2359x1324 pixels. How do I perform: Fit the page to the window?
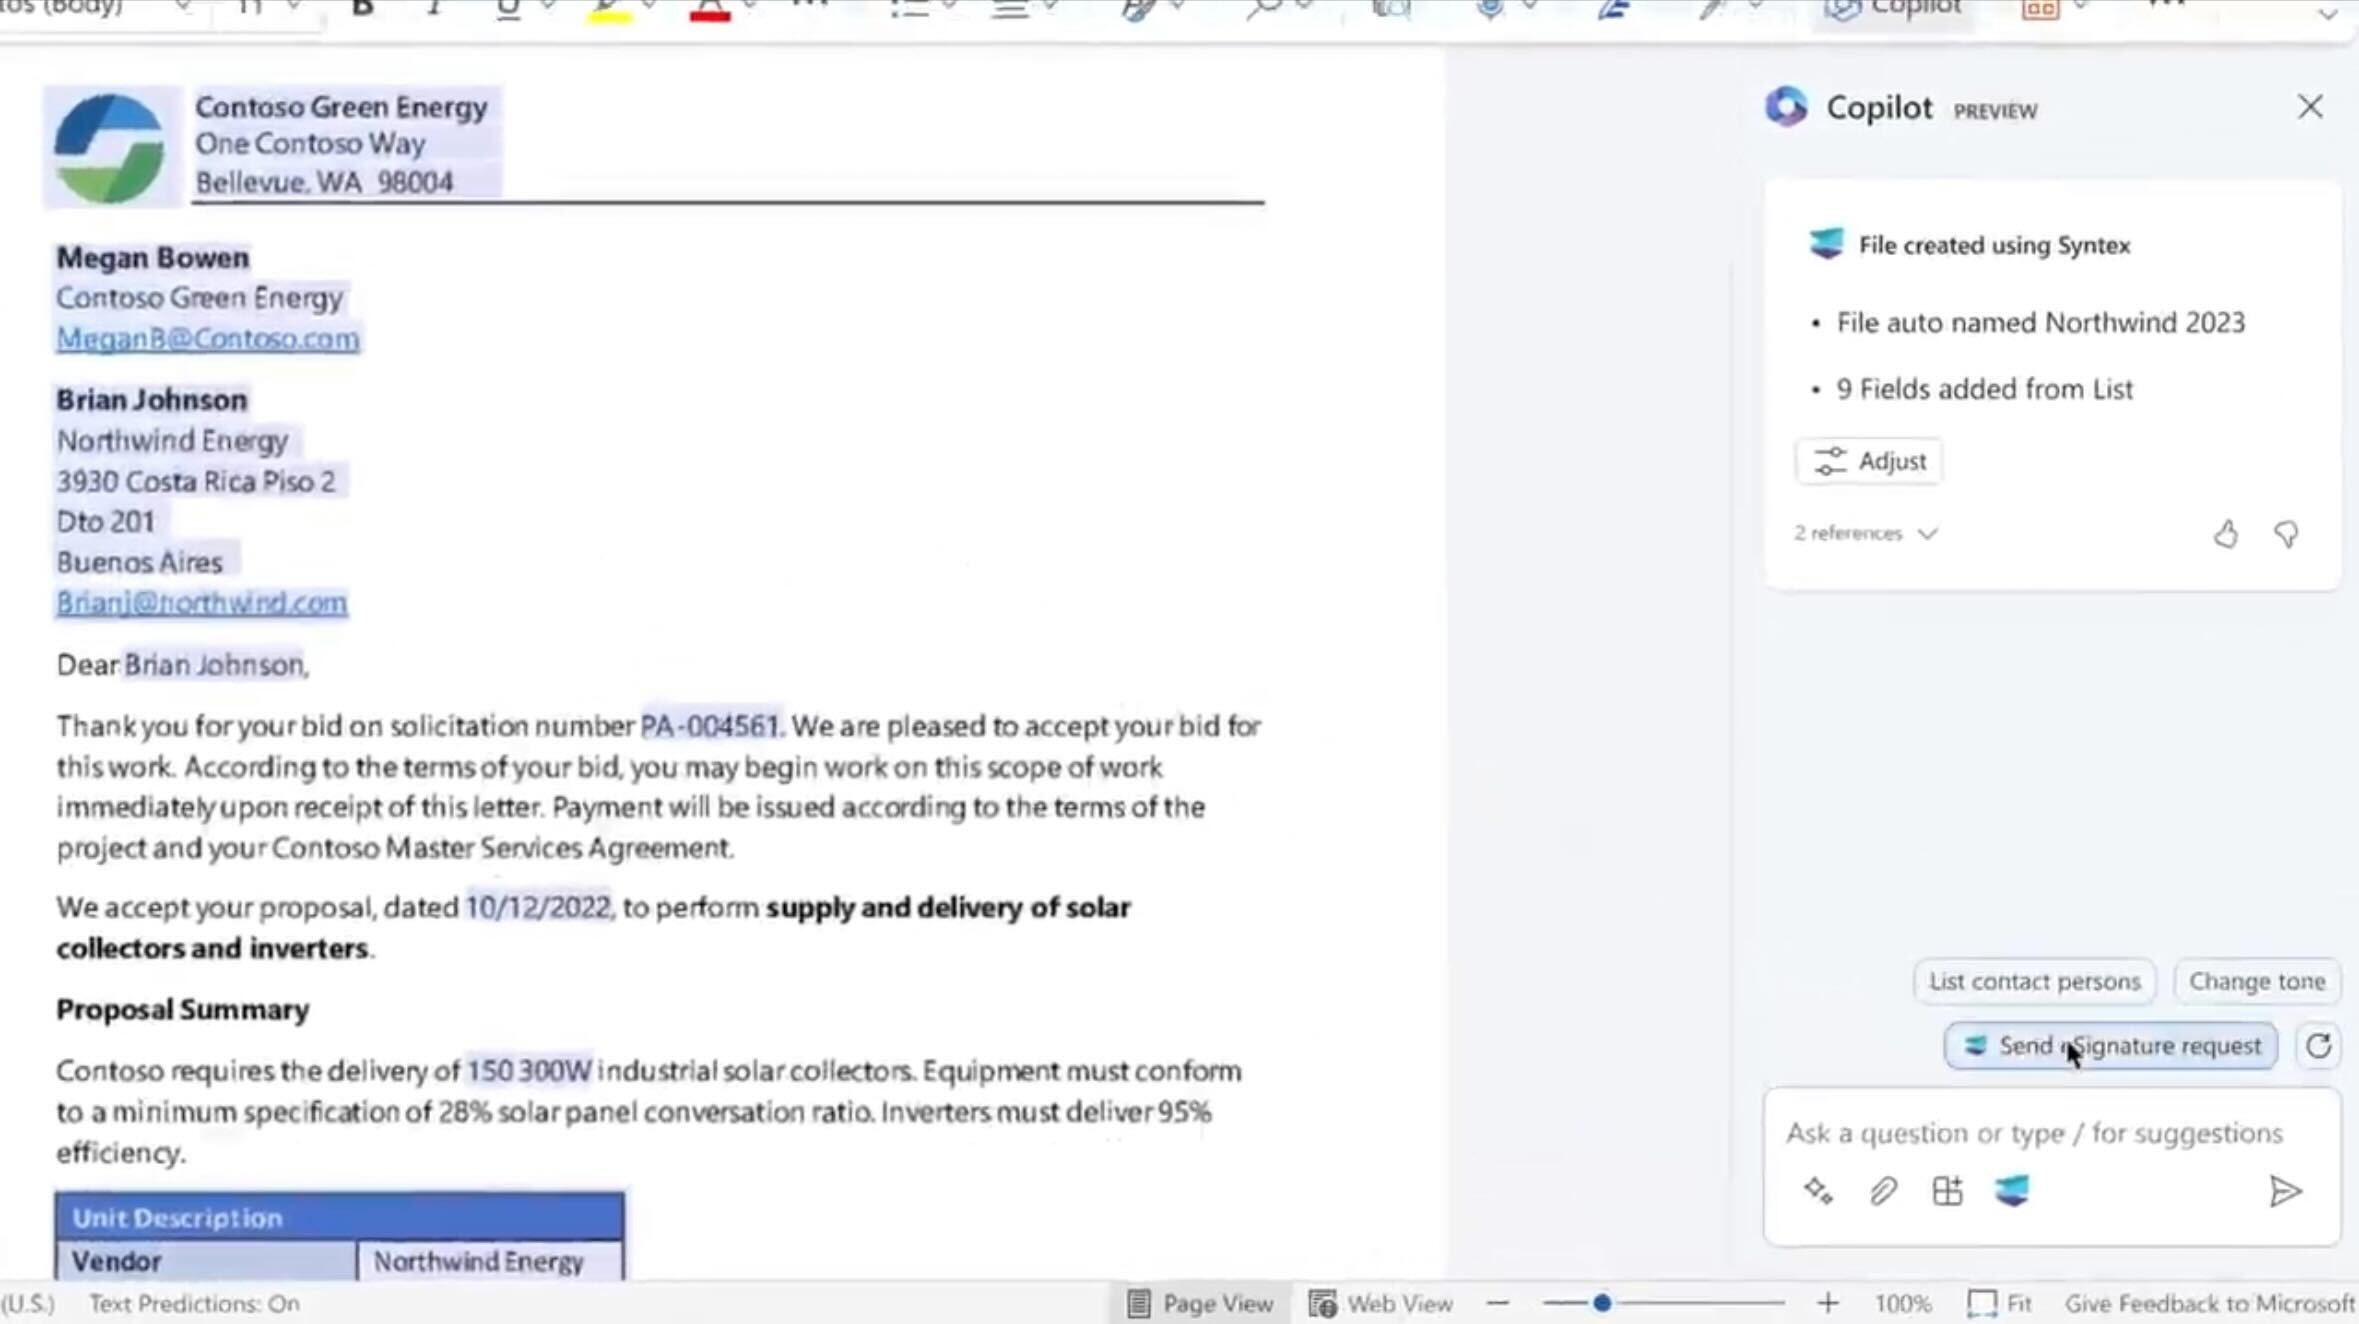[x=1999, y=1303]
